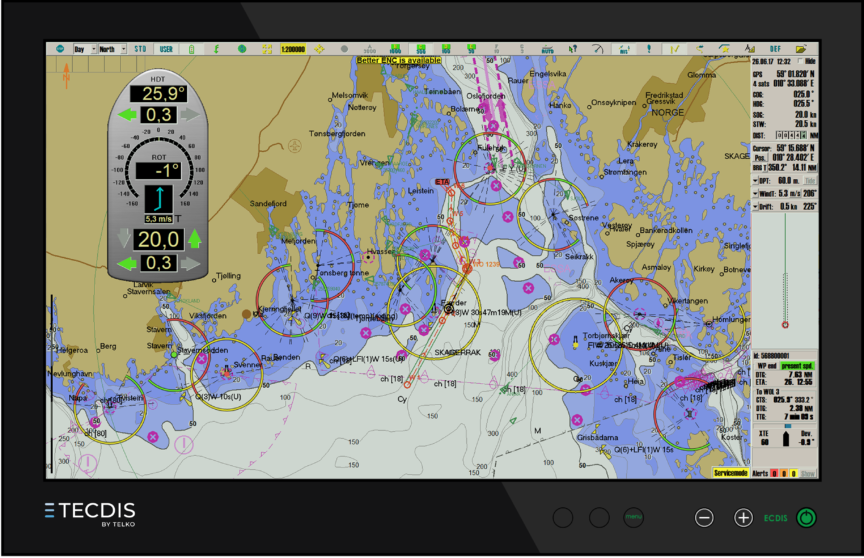Image resolution: width=864 pixels, height=558 pixels.
Task: Click the yellow four-arrows zoom icon
Action: (x=267, y=49)
